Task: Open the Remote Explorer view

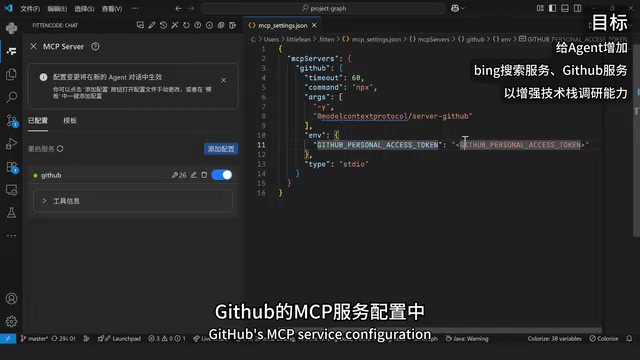Action: (x=11, y=190)
